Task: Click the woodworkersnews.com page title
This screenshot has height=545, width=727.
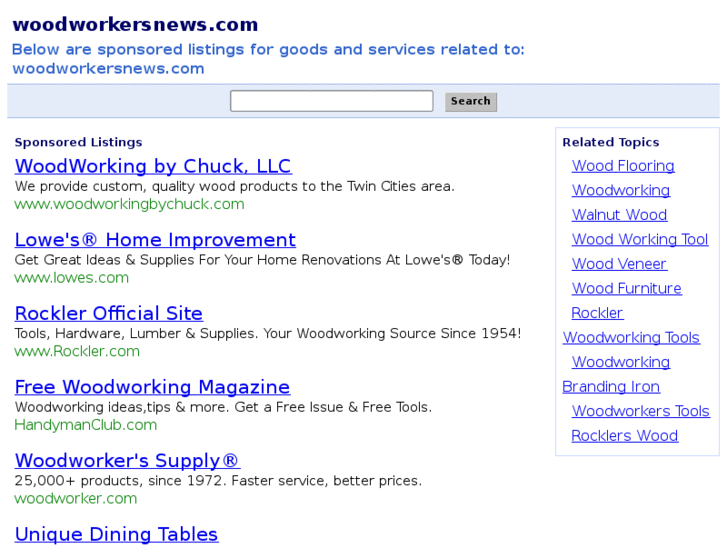Action: [x=135, y=25]
